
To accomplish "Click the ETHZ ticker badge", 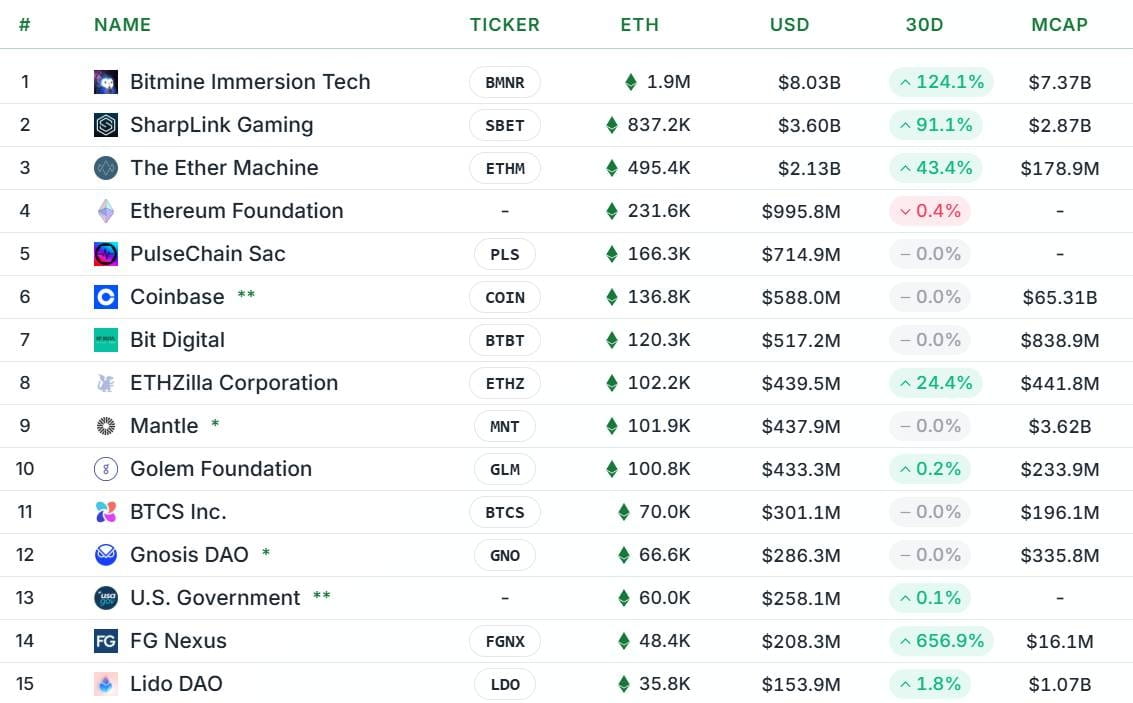I will click(x=505, y=383).
